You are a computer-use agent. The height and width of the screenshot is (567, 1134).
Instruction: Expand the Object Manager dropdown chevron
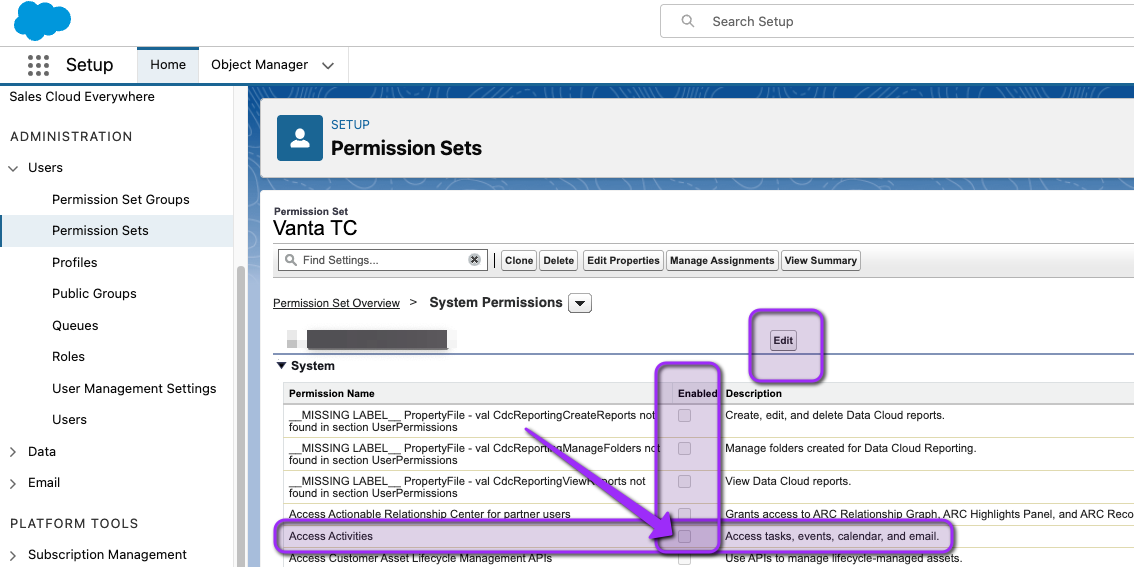328,65
